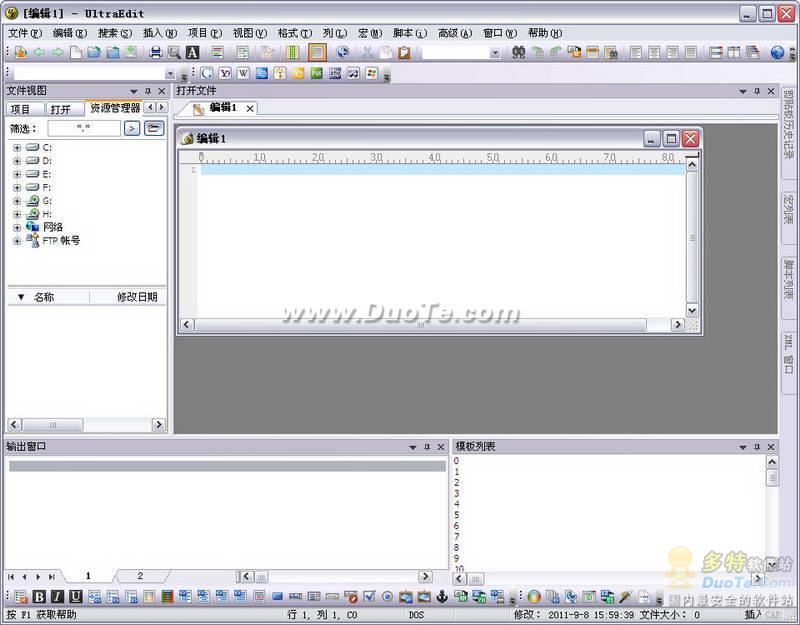The width and height of the screenshot is (800, 625).
Task: Click the filter apply '>' button
Action: [132, 129]
